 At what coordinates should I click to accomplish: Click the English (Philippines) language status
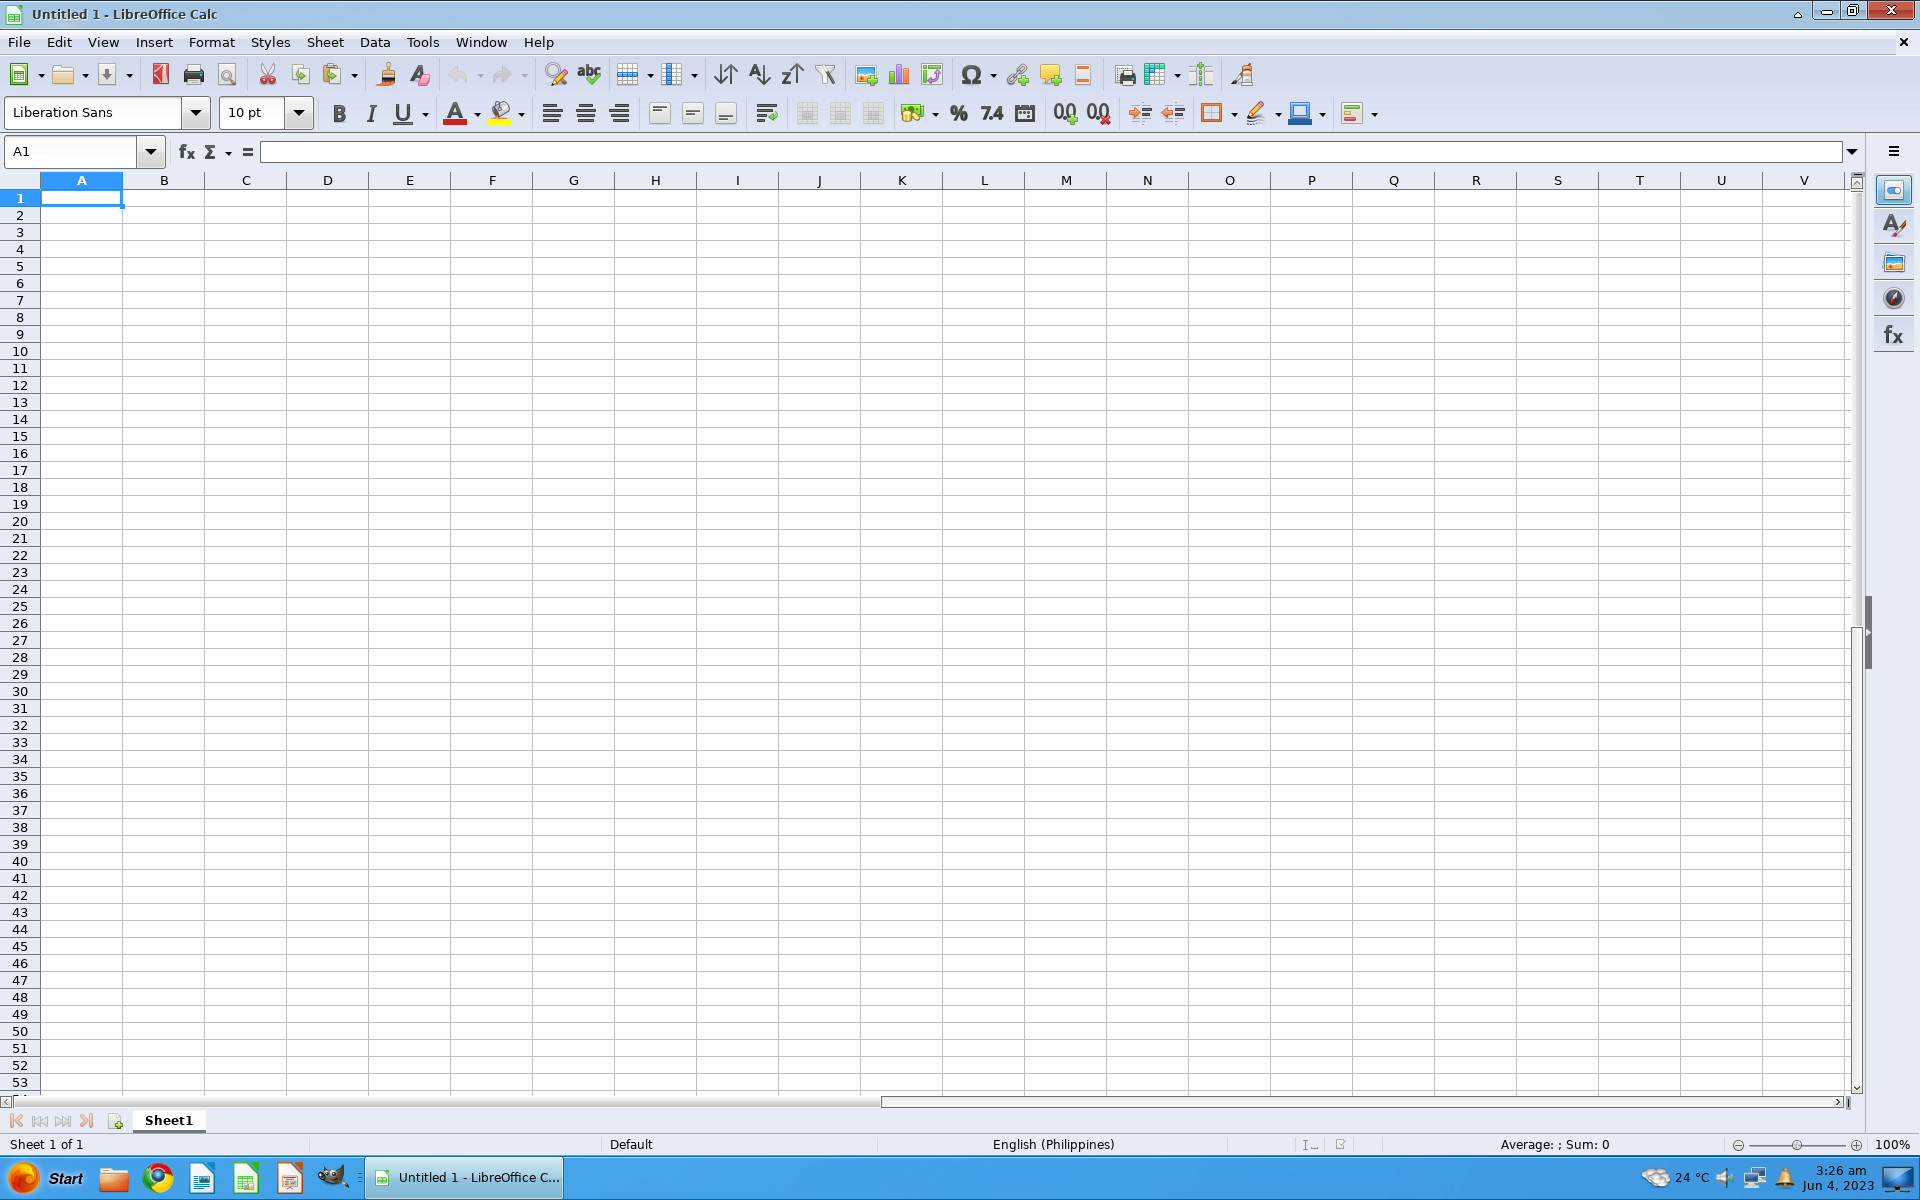[x=1052, y=1144]
